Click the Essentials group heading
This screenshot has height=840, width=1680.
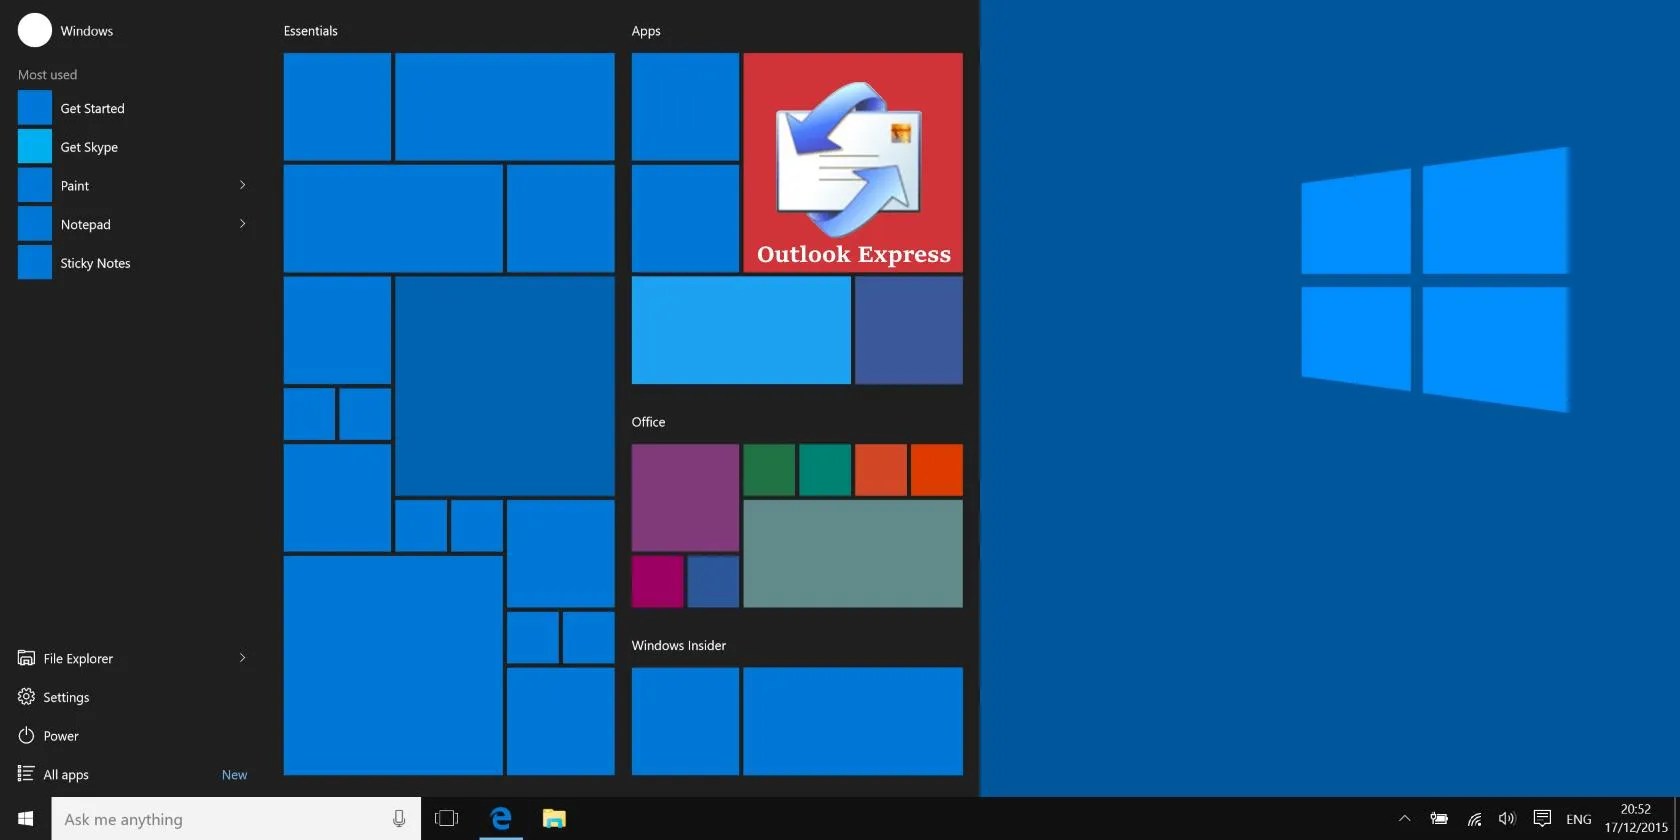click(310, 31)
